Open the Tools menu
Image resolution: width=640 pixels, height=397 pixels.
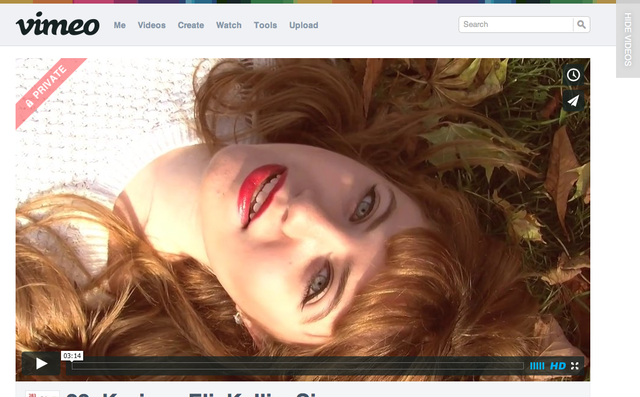click(265, 25)
